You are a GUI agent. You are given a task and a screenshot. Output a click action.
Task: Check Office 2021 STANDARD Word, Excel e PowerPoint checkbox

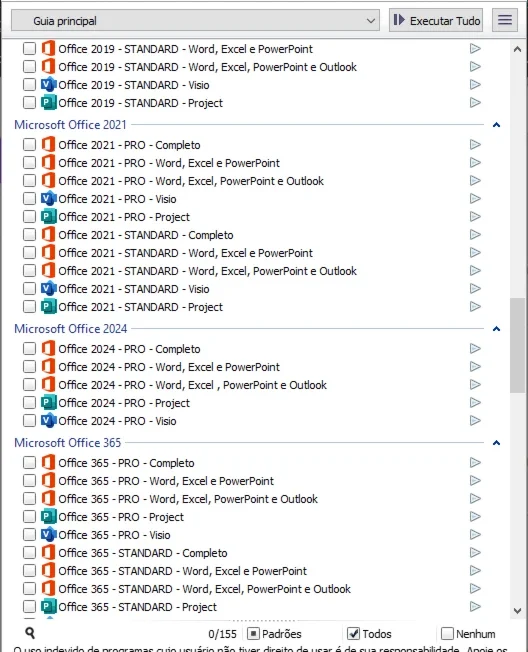30,253
